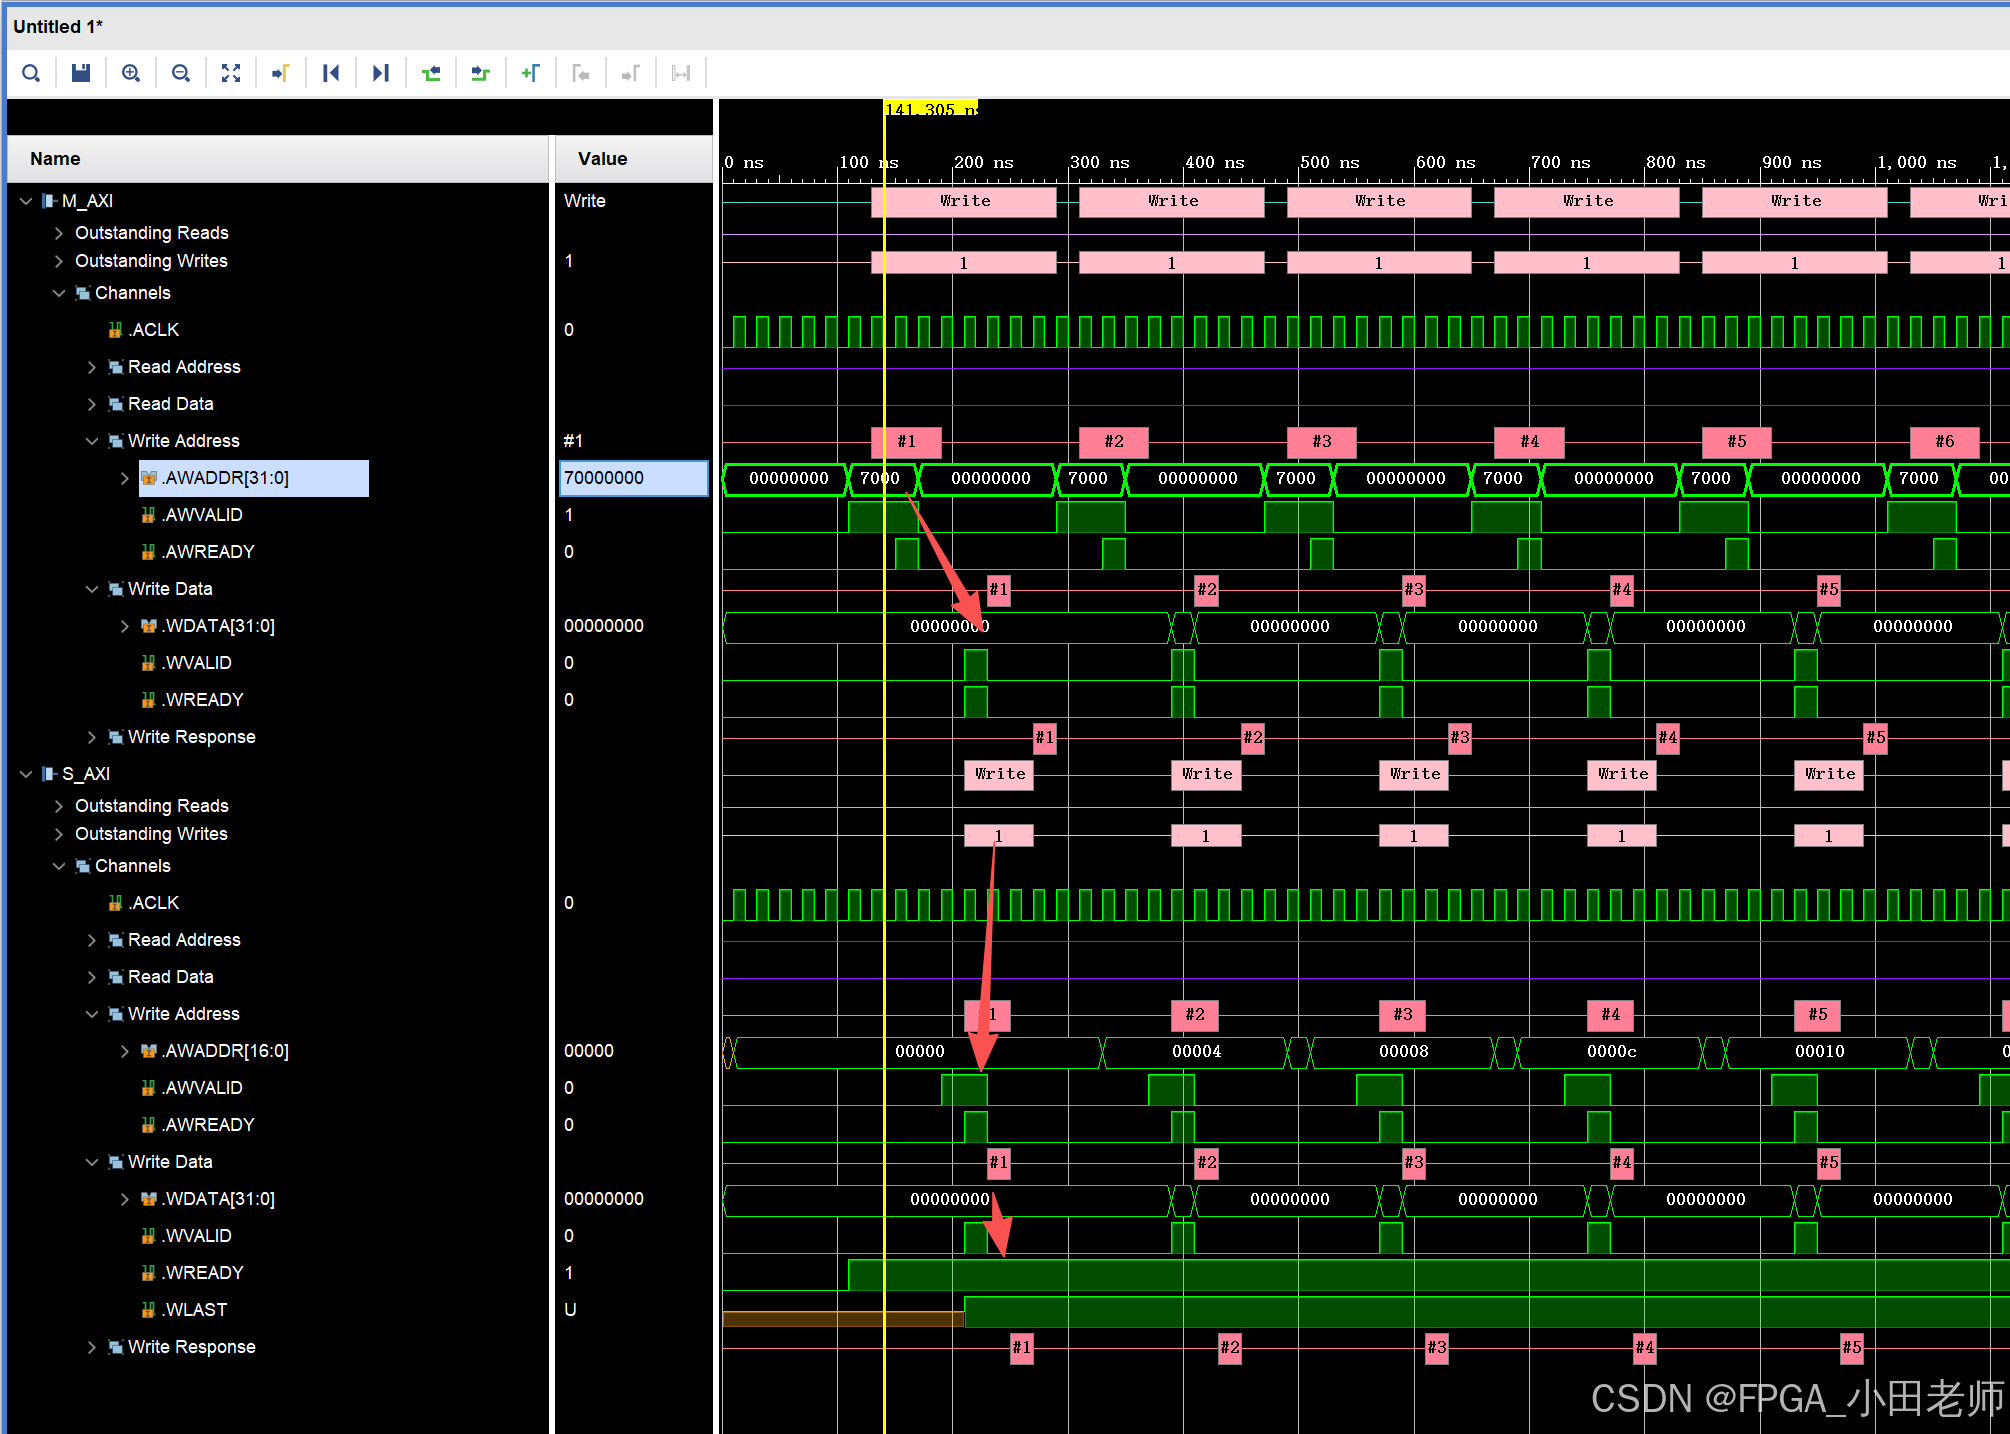Expand S_AXI Write Response group
The height and width of the screenshot is (1434, 2010).
click(92, 1347)
